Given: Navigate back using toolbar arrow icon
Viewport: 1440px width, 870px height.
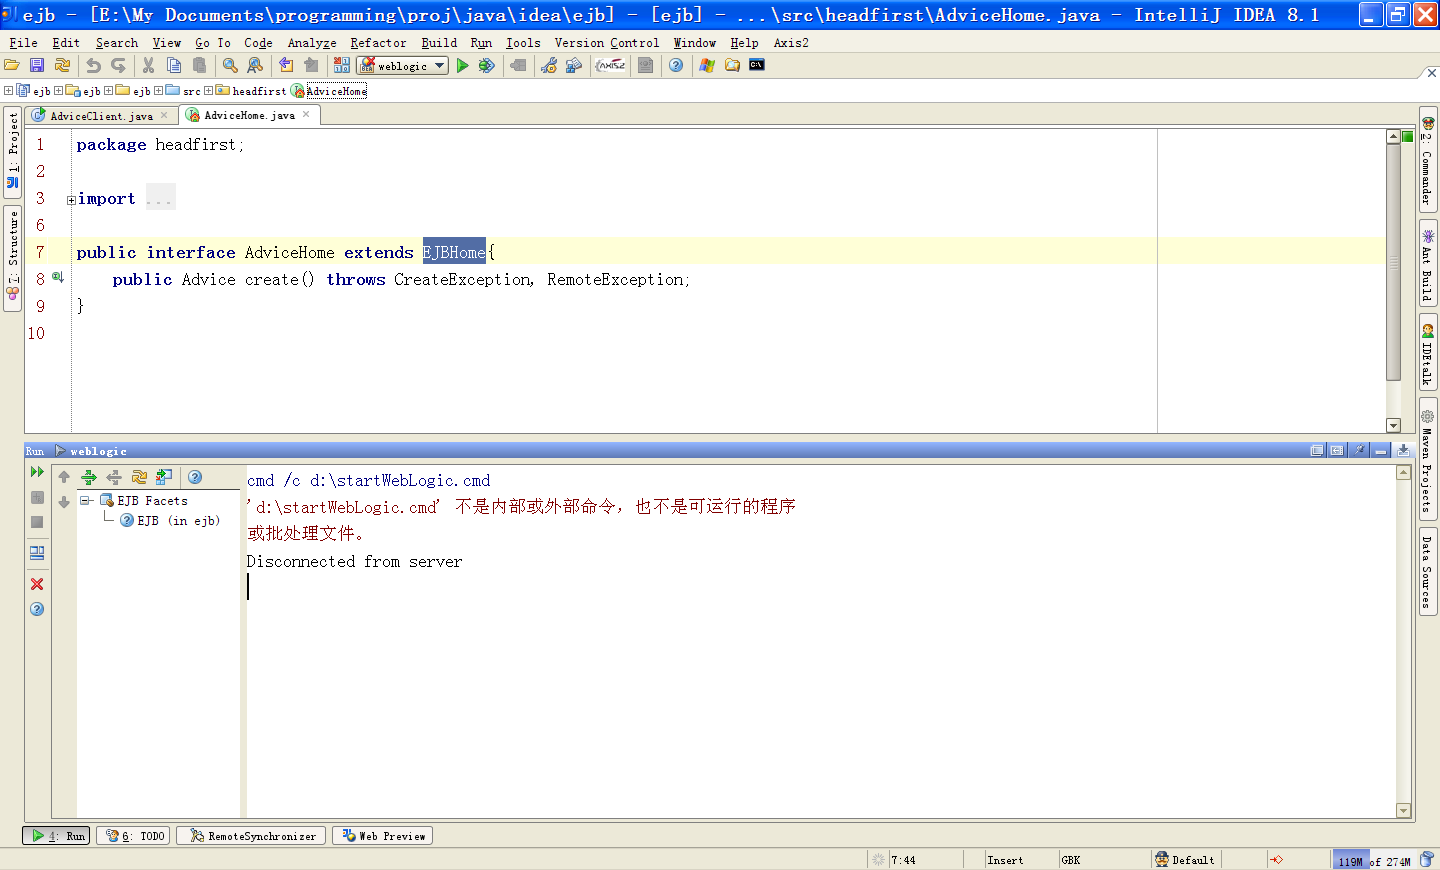Looking at the screenshot, I should pos(286,65).
